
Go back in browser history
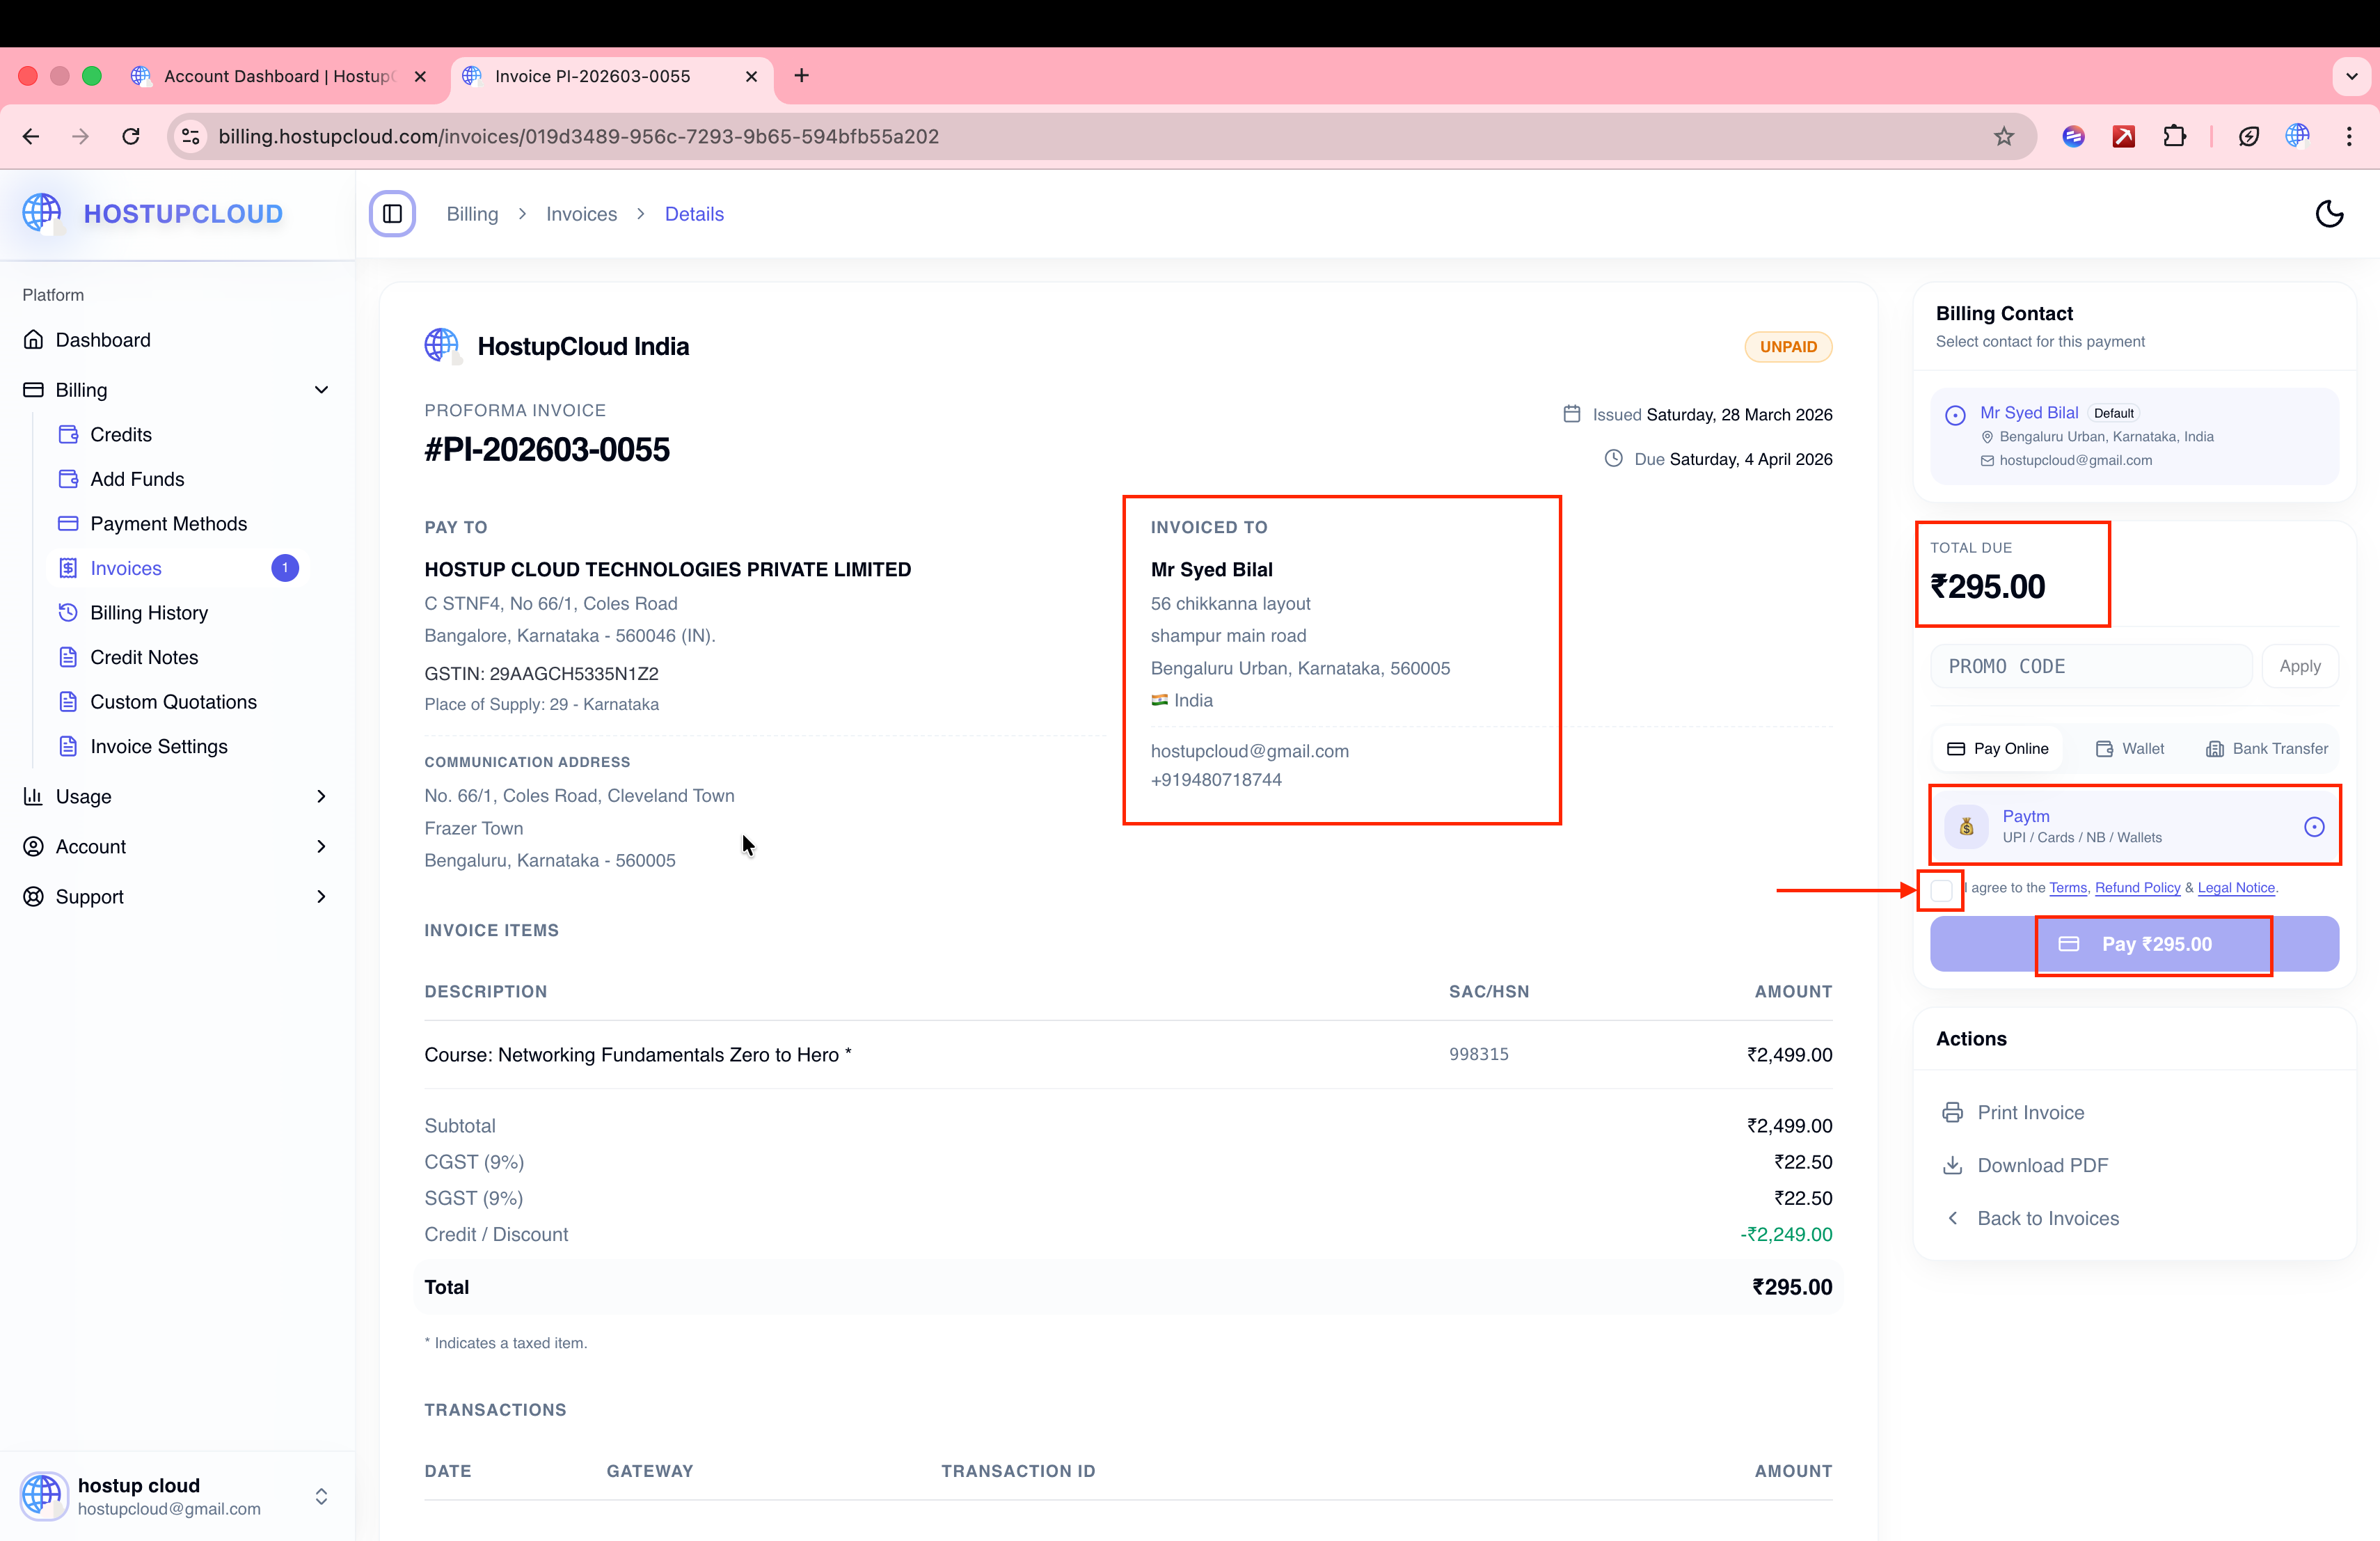click(x=31, y=137)
